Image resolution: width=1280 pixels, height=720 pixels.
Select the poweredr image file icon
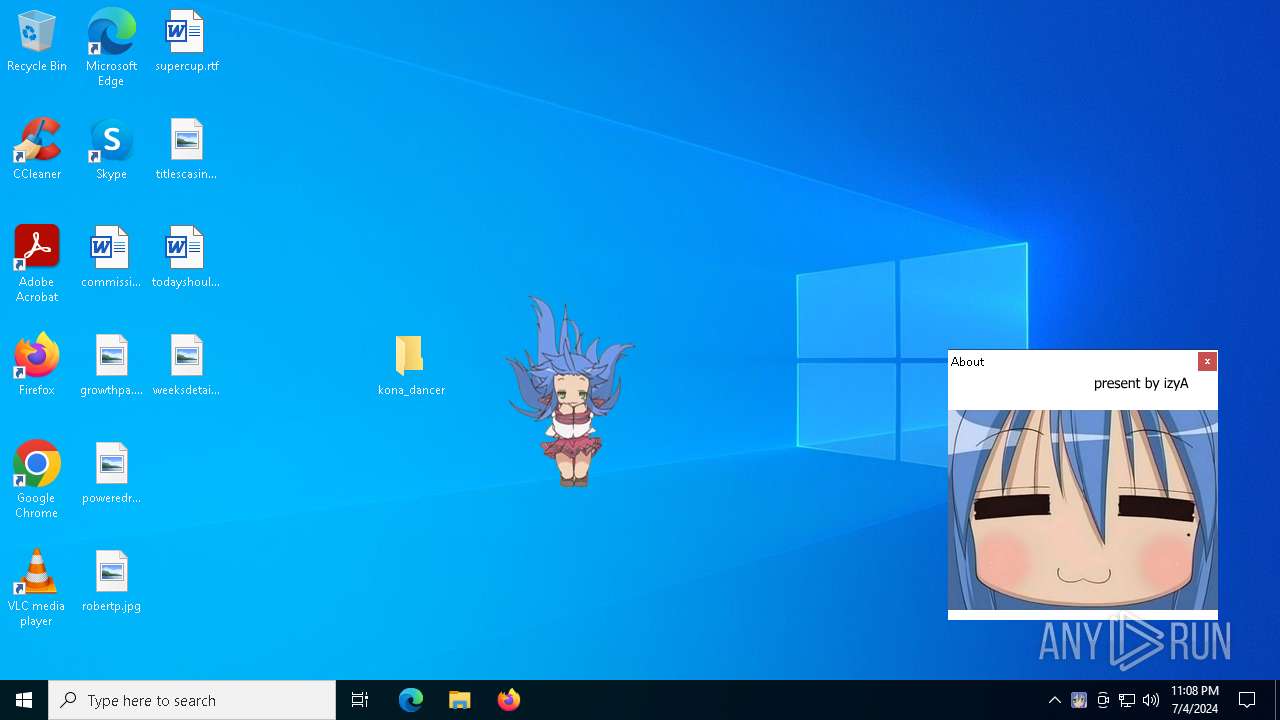pyautogui.click(x=111, y=473)
